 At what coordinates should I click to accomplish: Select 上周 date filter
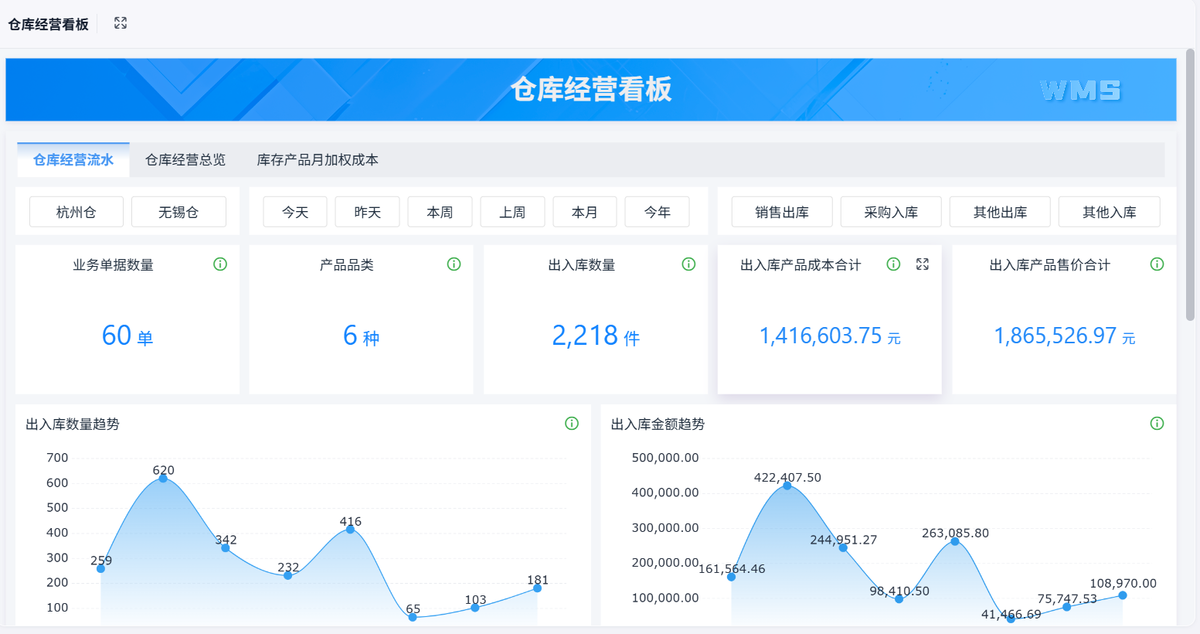pyautogui.click(x=512, y=212)
